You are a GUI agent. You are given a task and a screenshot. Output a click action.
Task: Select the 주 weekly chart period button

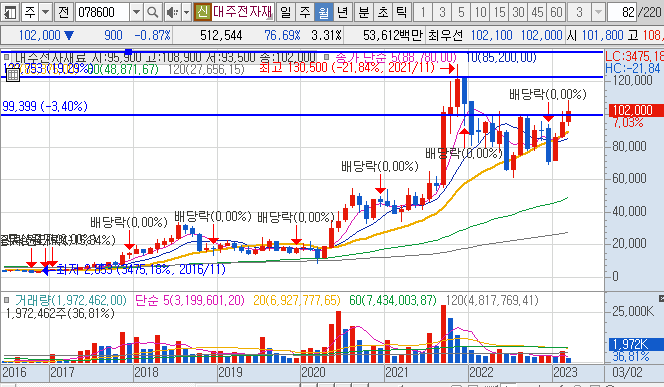click(305, 12)
